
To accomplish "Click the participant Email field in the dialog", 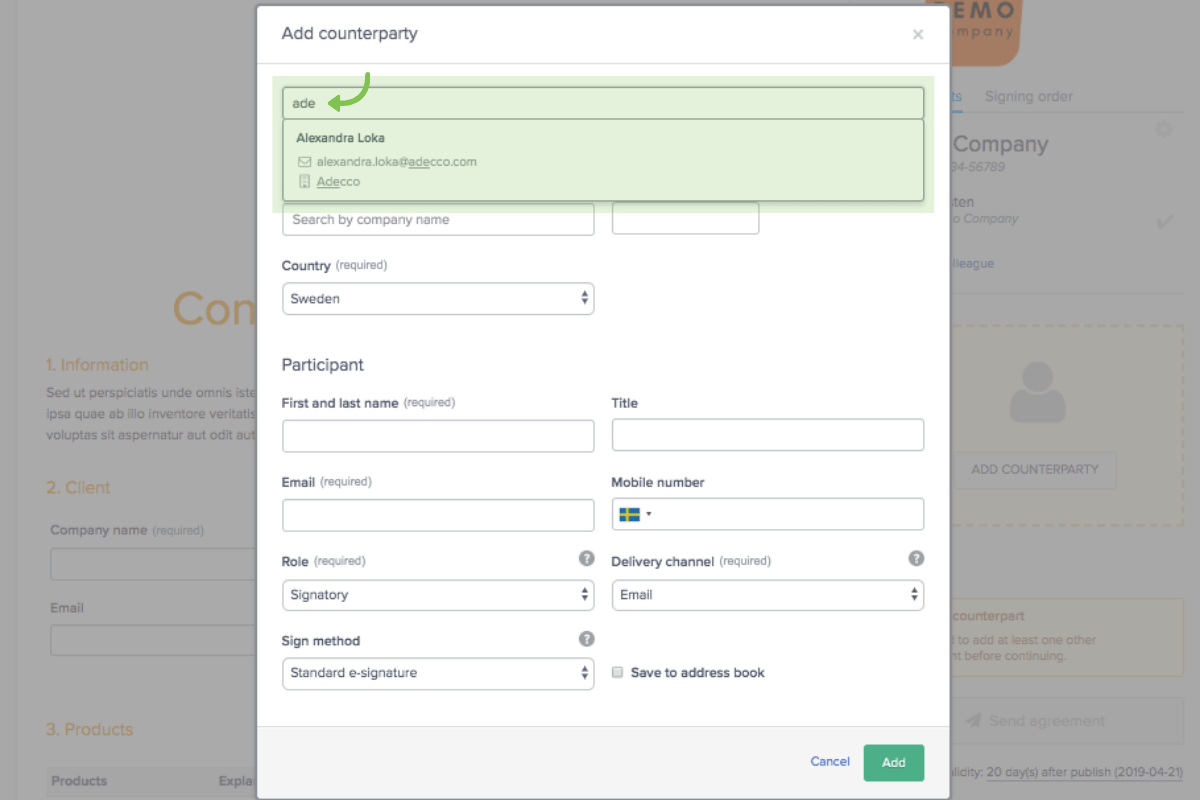I will 438,515.
